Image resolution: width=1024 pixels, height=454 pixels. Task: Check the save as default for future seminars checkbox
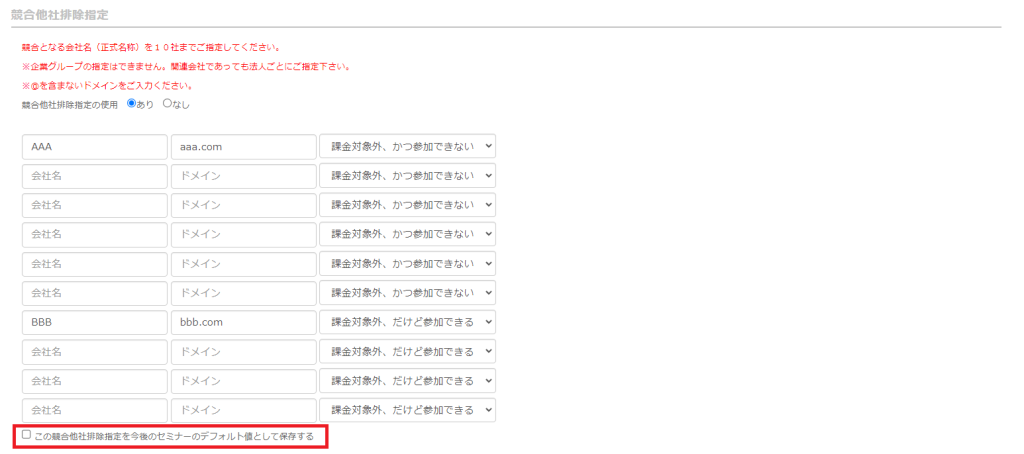pos(27,435)
